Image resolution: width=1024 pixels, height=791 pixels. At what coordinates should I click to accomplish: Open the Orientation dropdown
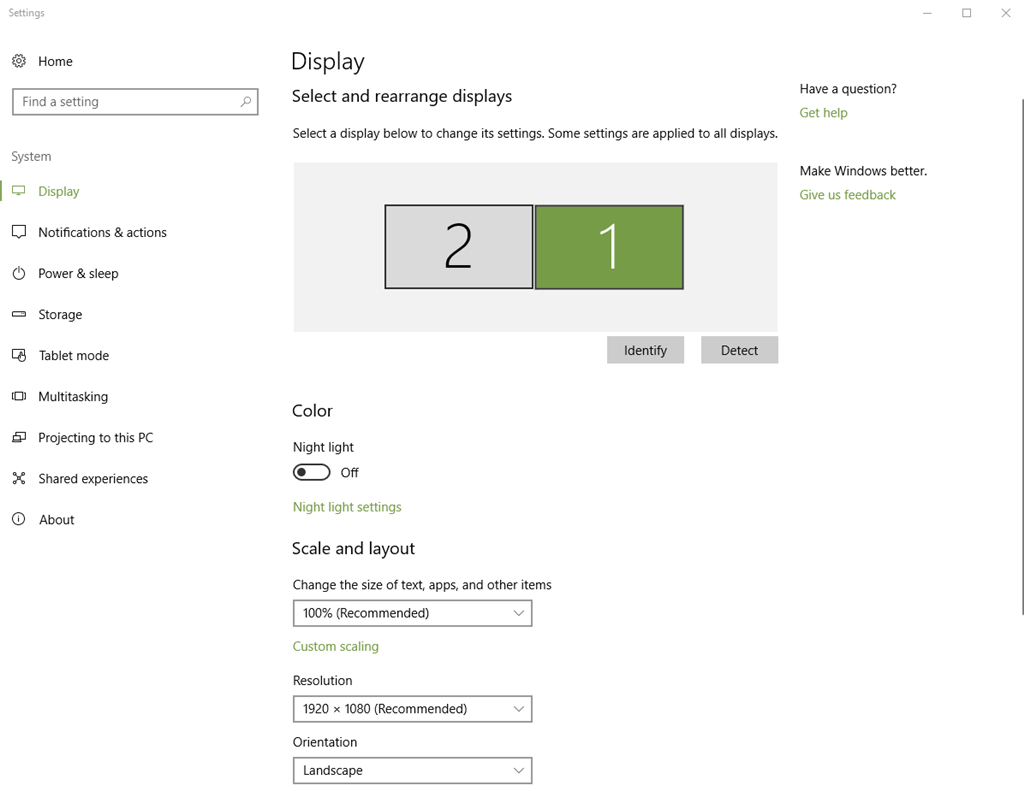pyautogui.click(x=413, y=771)
